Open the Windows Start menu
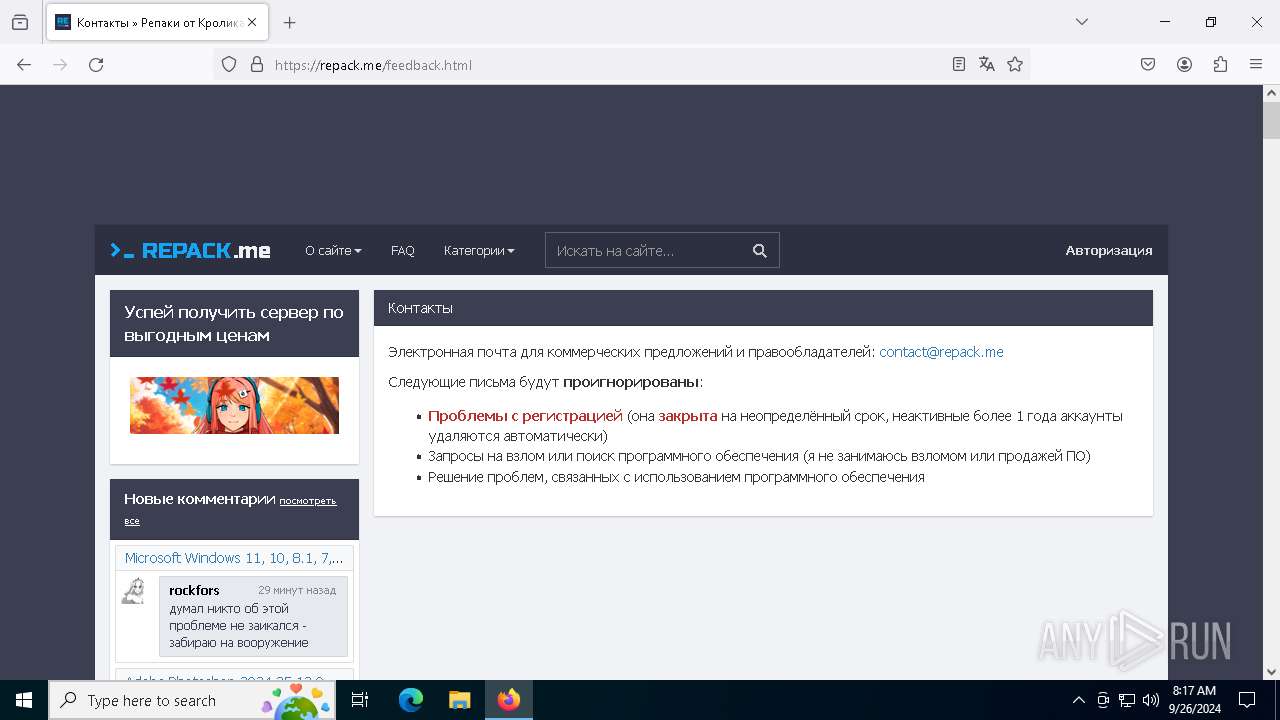 24,700
